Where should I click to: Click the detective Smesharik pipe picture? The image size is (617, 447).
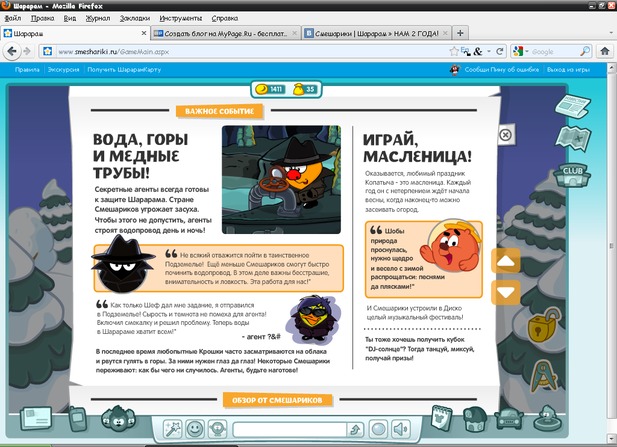click(281, 180)
